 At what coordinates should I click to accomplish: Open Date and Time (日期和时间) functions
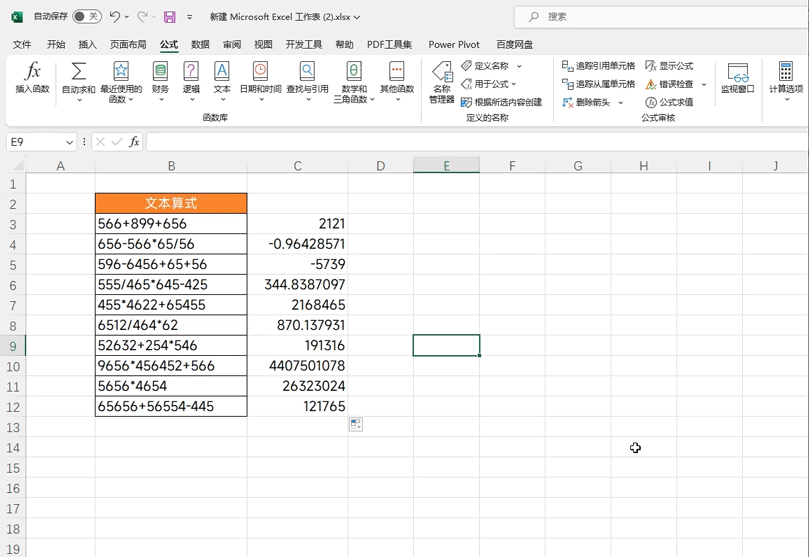click(261, 80)
